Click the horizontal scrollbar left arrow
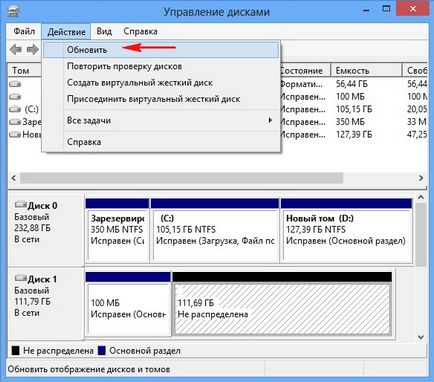 14,178
